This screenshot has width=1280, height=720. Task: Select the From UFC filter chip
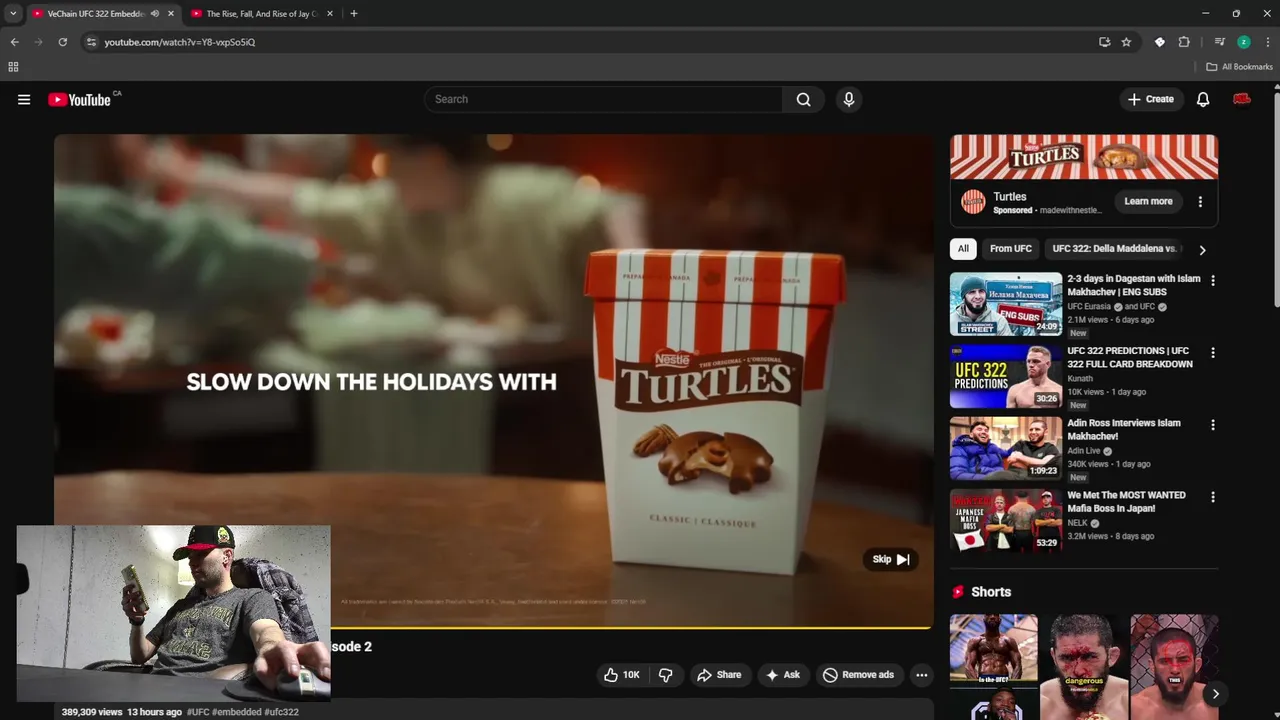coord(1010,249)
